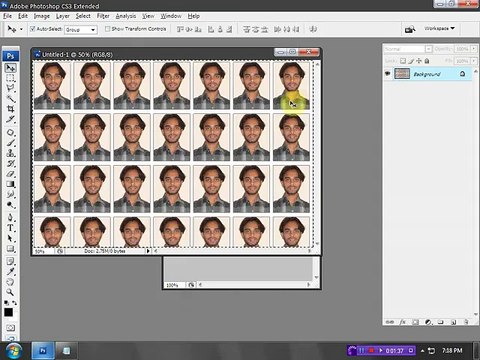This screenshot has height=360, width=480.
Task: Select the Clone Stamp tool
Action: pos(10,153)
